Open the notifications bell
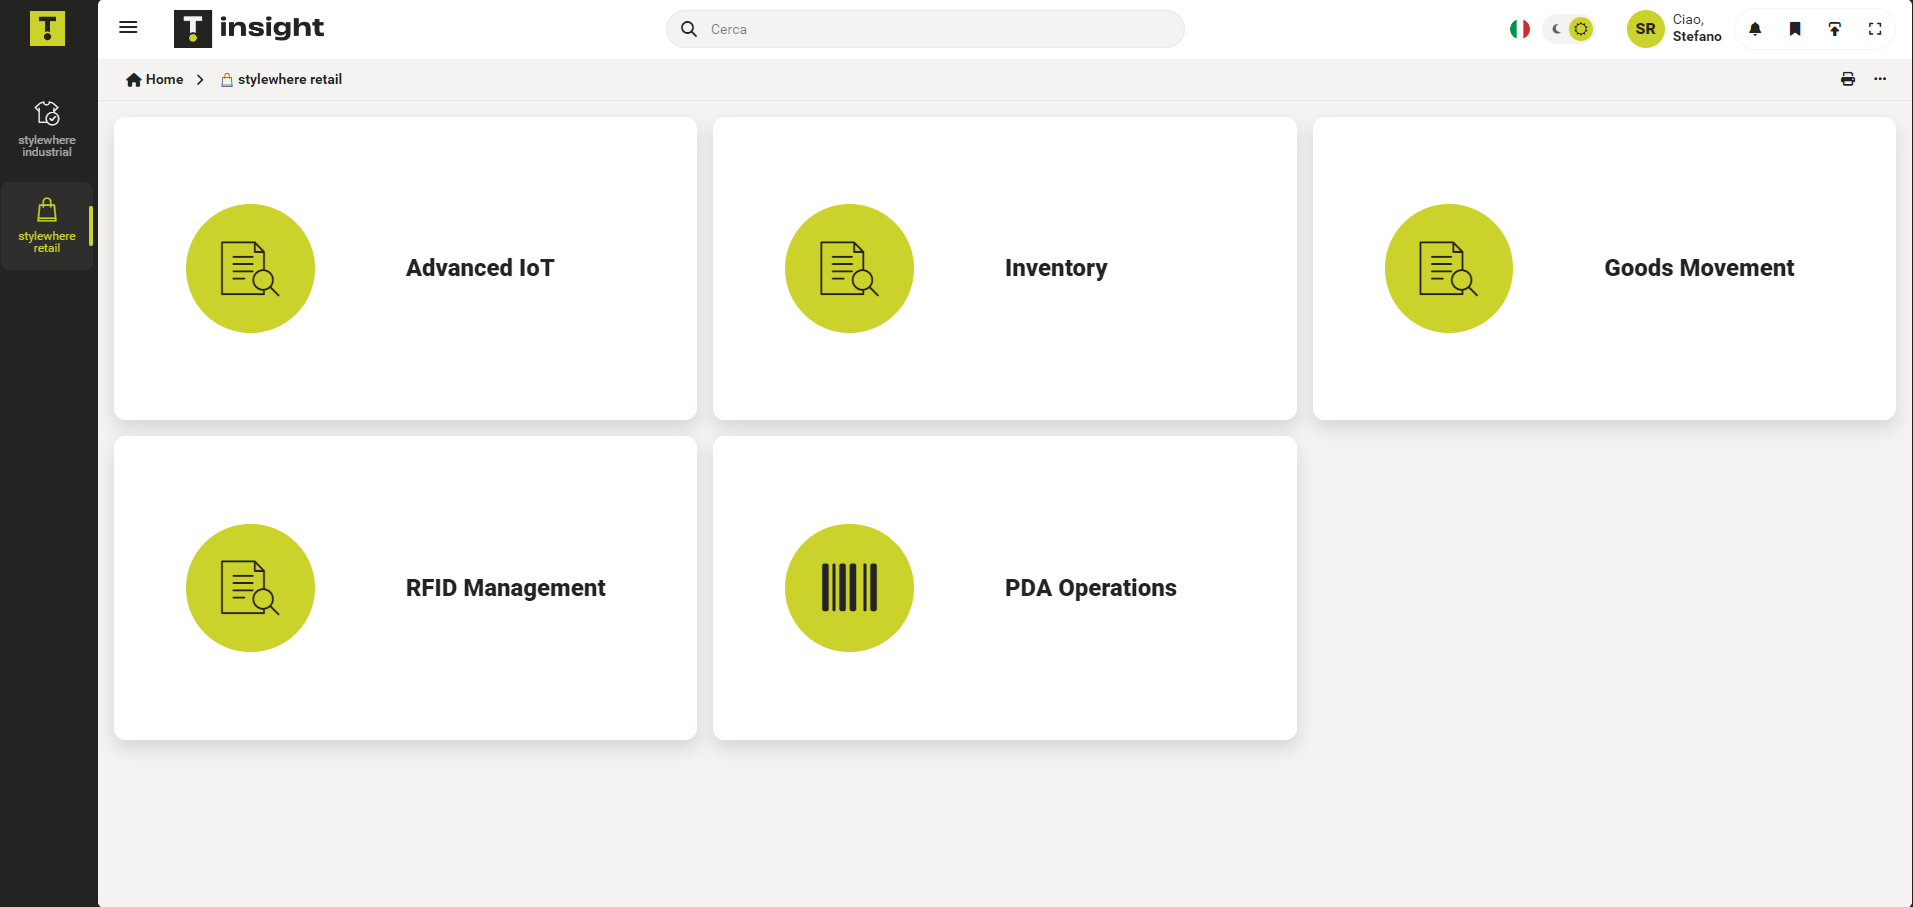 point(1754,29)
